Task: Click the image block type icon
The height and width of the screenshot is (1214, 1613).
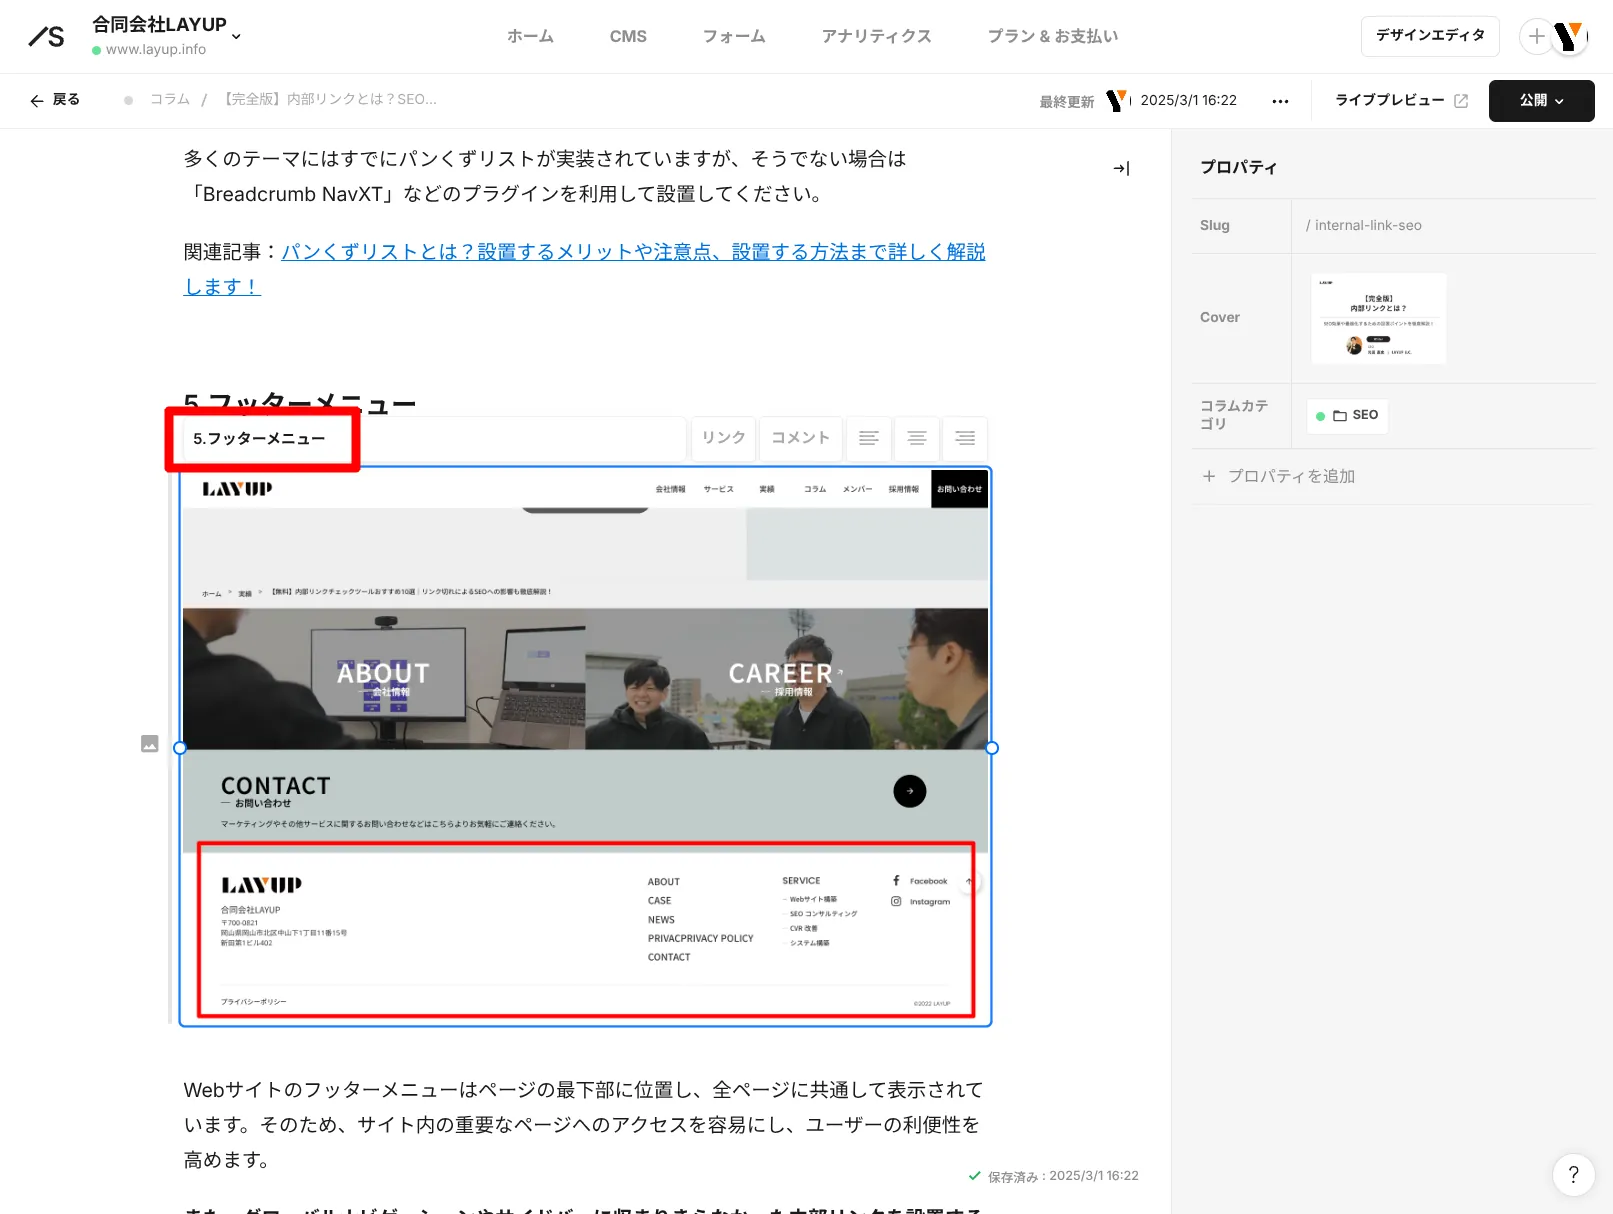Action: click(150, 744)
